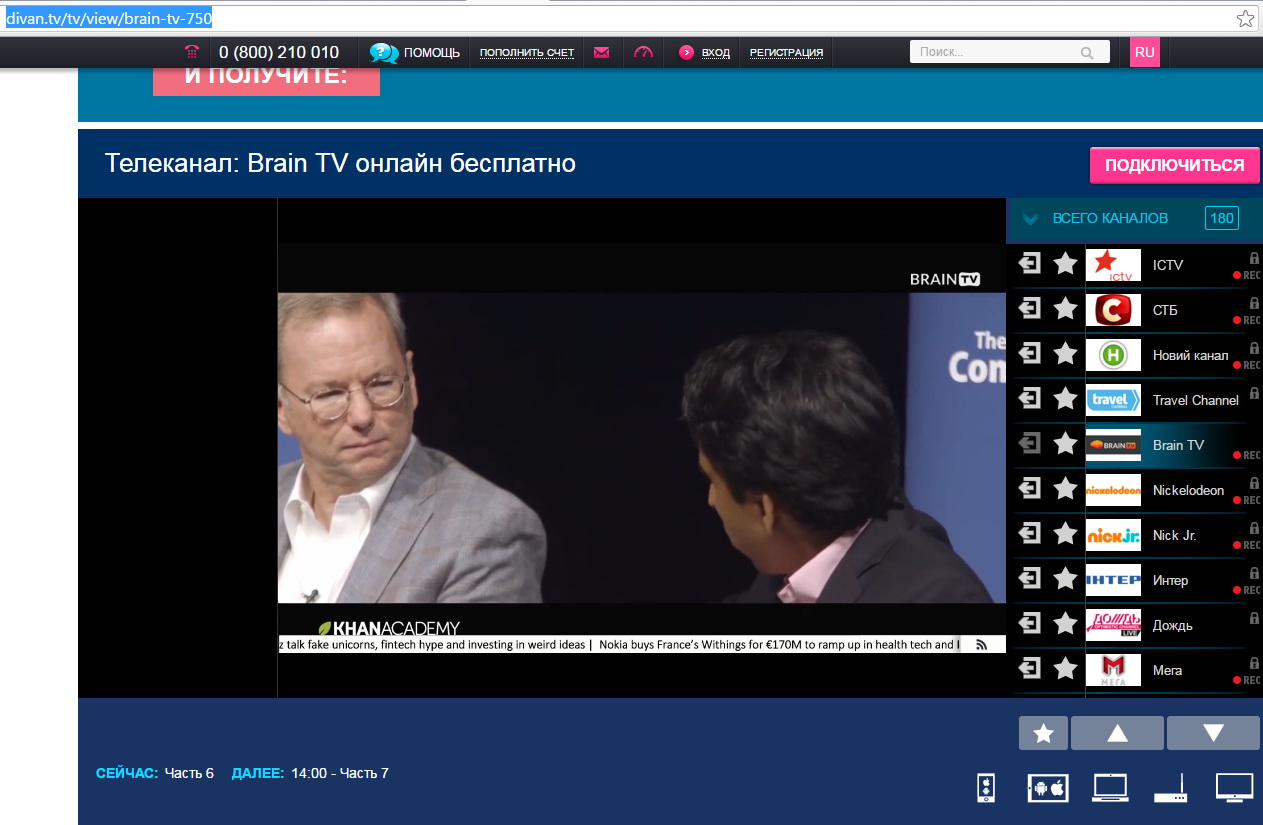The height and width of the screenshot is (825, 1263).
Task: Click the TV monitor device icon
Action: pyautogui.click(x=1234, y=787)
